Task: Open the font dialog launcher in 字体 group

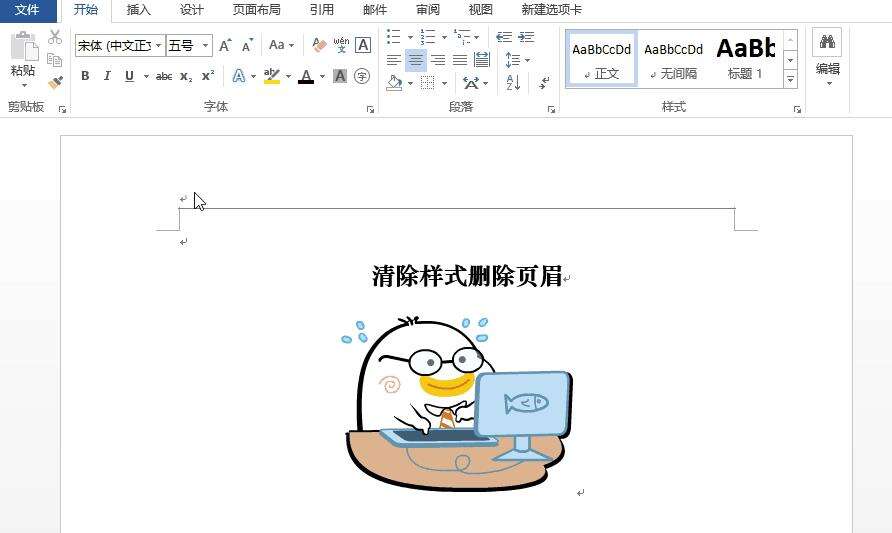Action: pyautogui.click(x=370, y=109)
